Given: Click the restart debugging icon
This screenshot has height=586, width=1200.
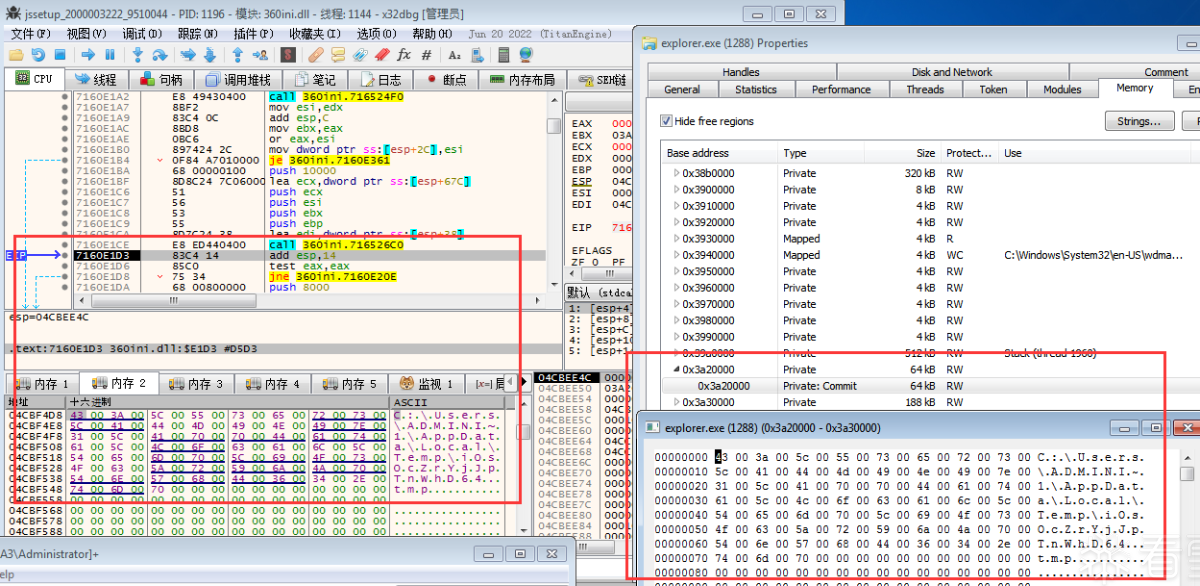Looking at the screenshot, I should [38, 55].
